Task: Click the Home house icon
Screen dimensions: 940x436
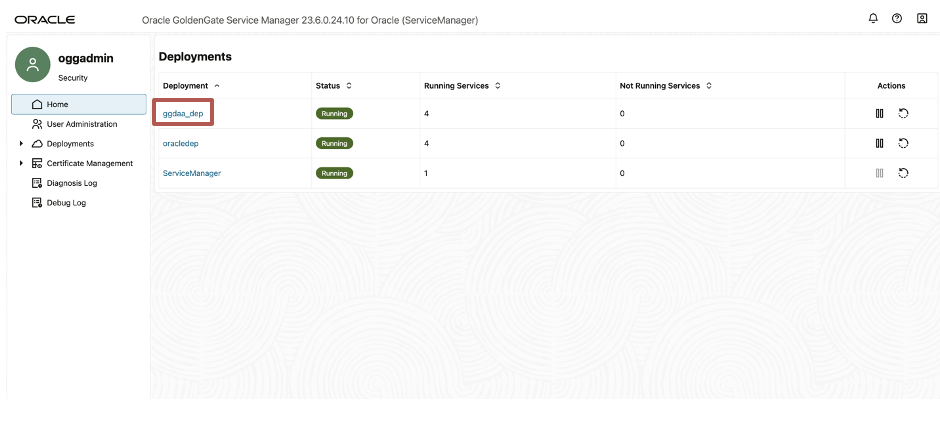Action: (x=37, y=104)
